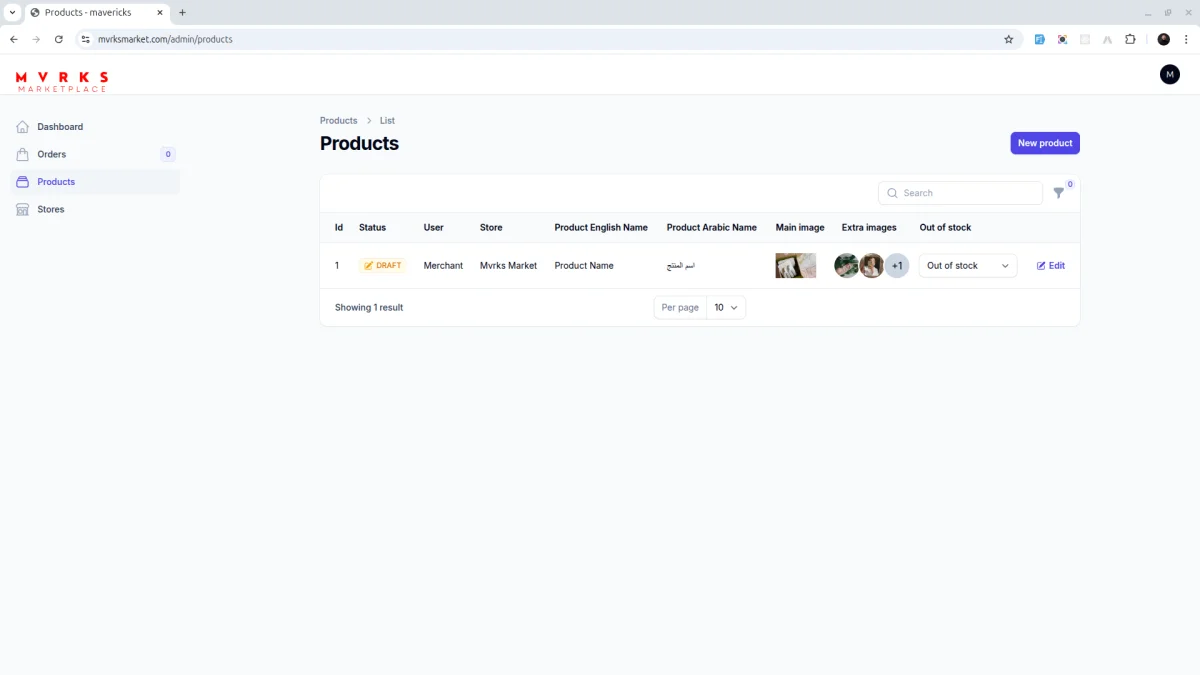Bookmark this page with the star icon

pyautogui.click(x=1009, y=40)
